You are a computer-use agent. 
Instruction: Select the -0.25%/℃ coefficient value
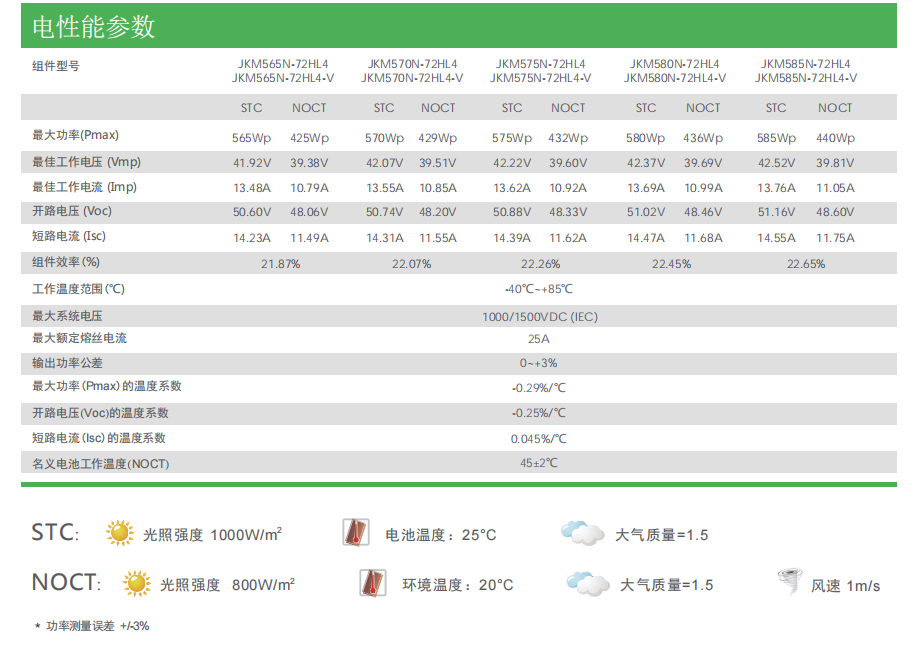tap(539, 413)
